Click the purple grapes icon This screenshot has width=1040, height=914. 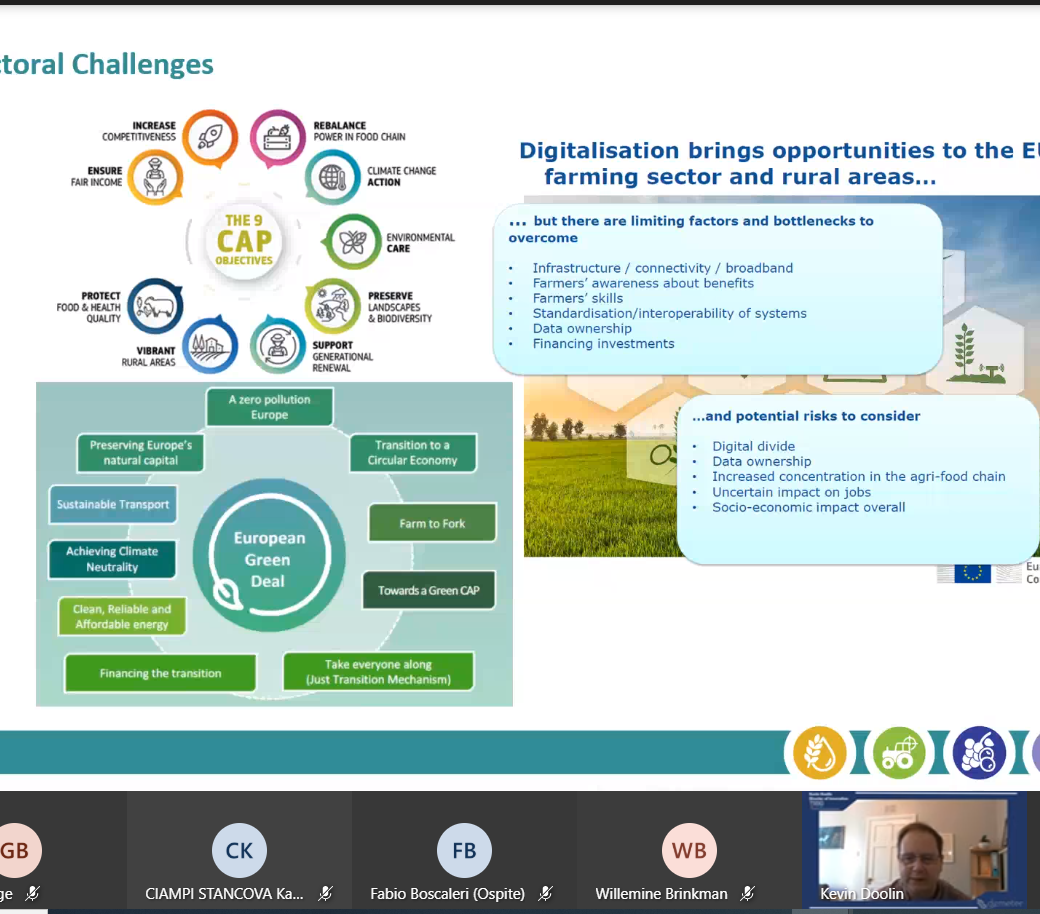click(x=979, y=752)
